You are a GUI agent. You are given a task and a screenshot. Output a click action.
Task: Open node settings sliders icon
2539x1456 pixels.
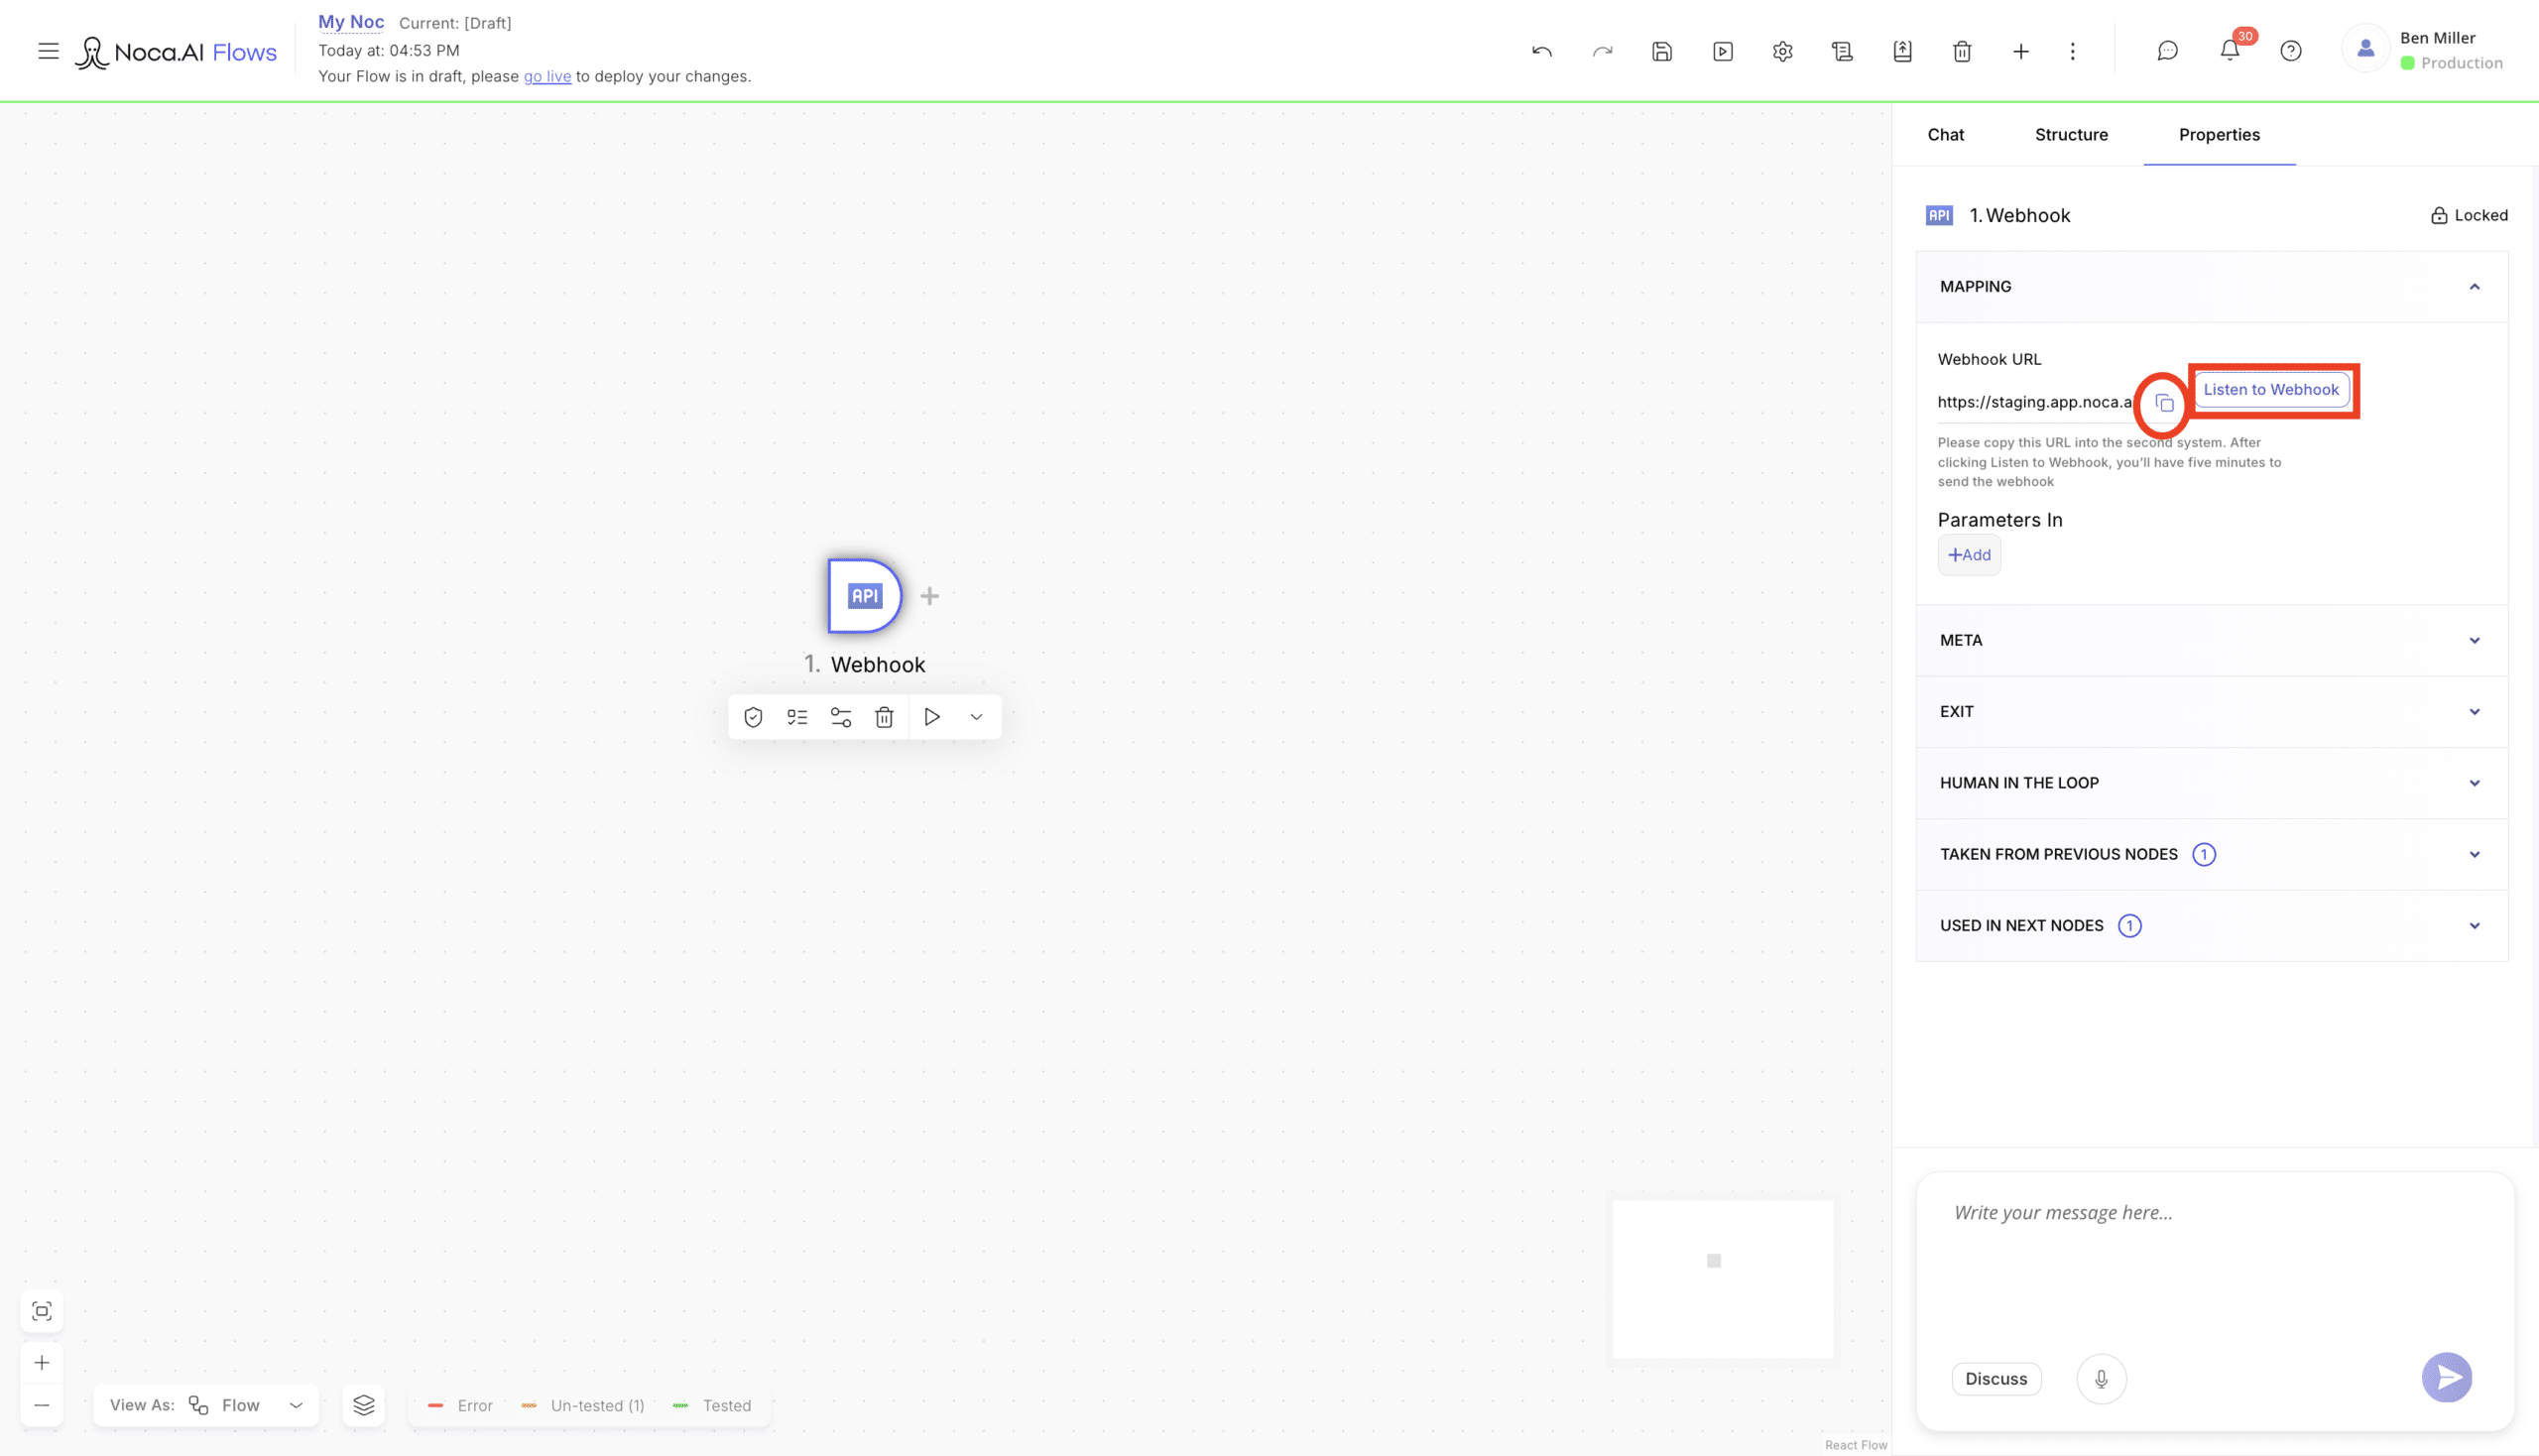(841, 717)
